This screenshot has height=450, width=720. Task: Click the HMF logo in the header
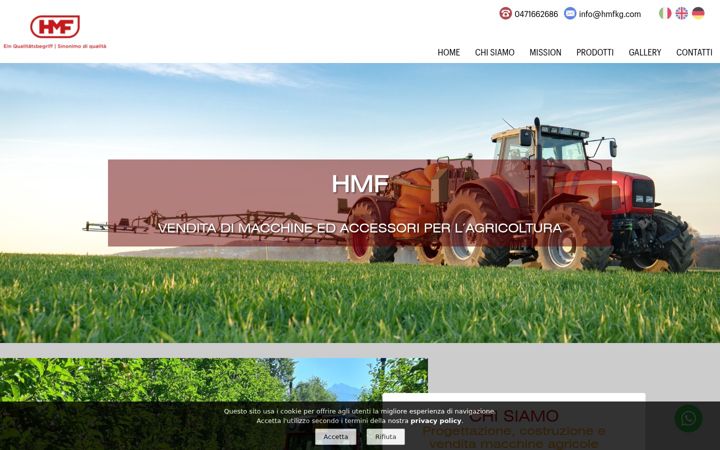pos(55,27)
